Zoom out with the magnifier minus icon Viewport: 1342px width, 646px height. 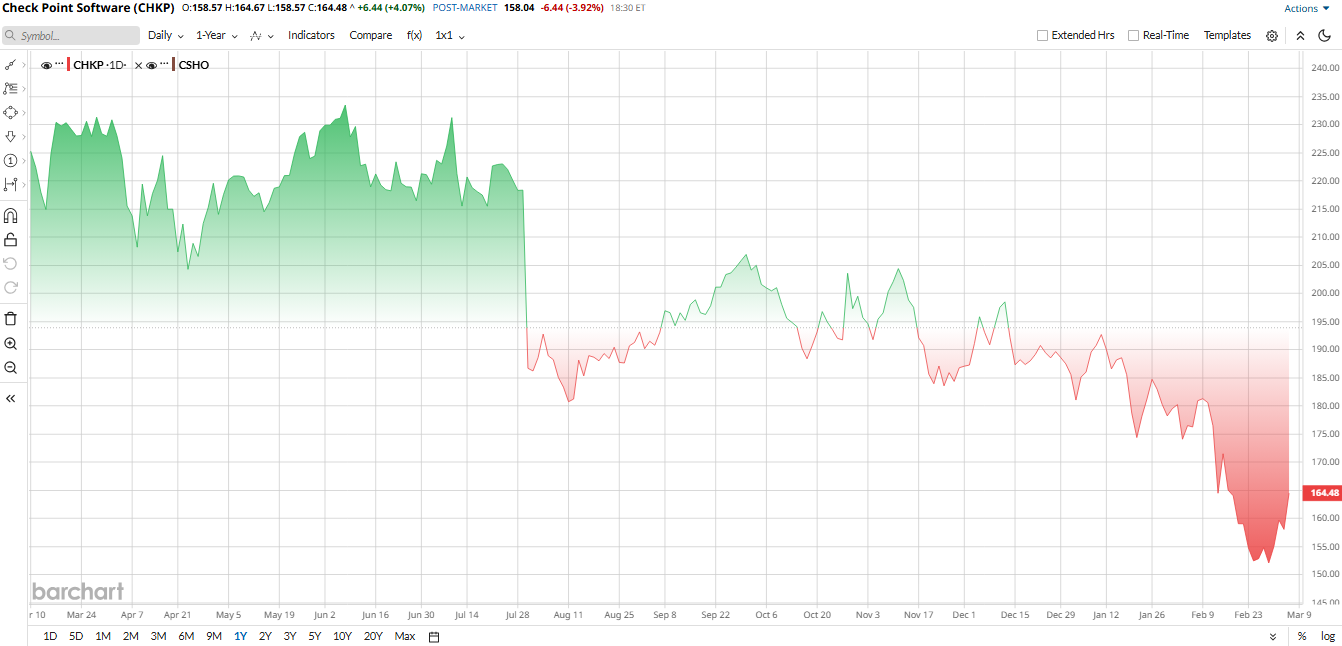coord(11,367)
